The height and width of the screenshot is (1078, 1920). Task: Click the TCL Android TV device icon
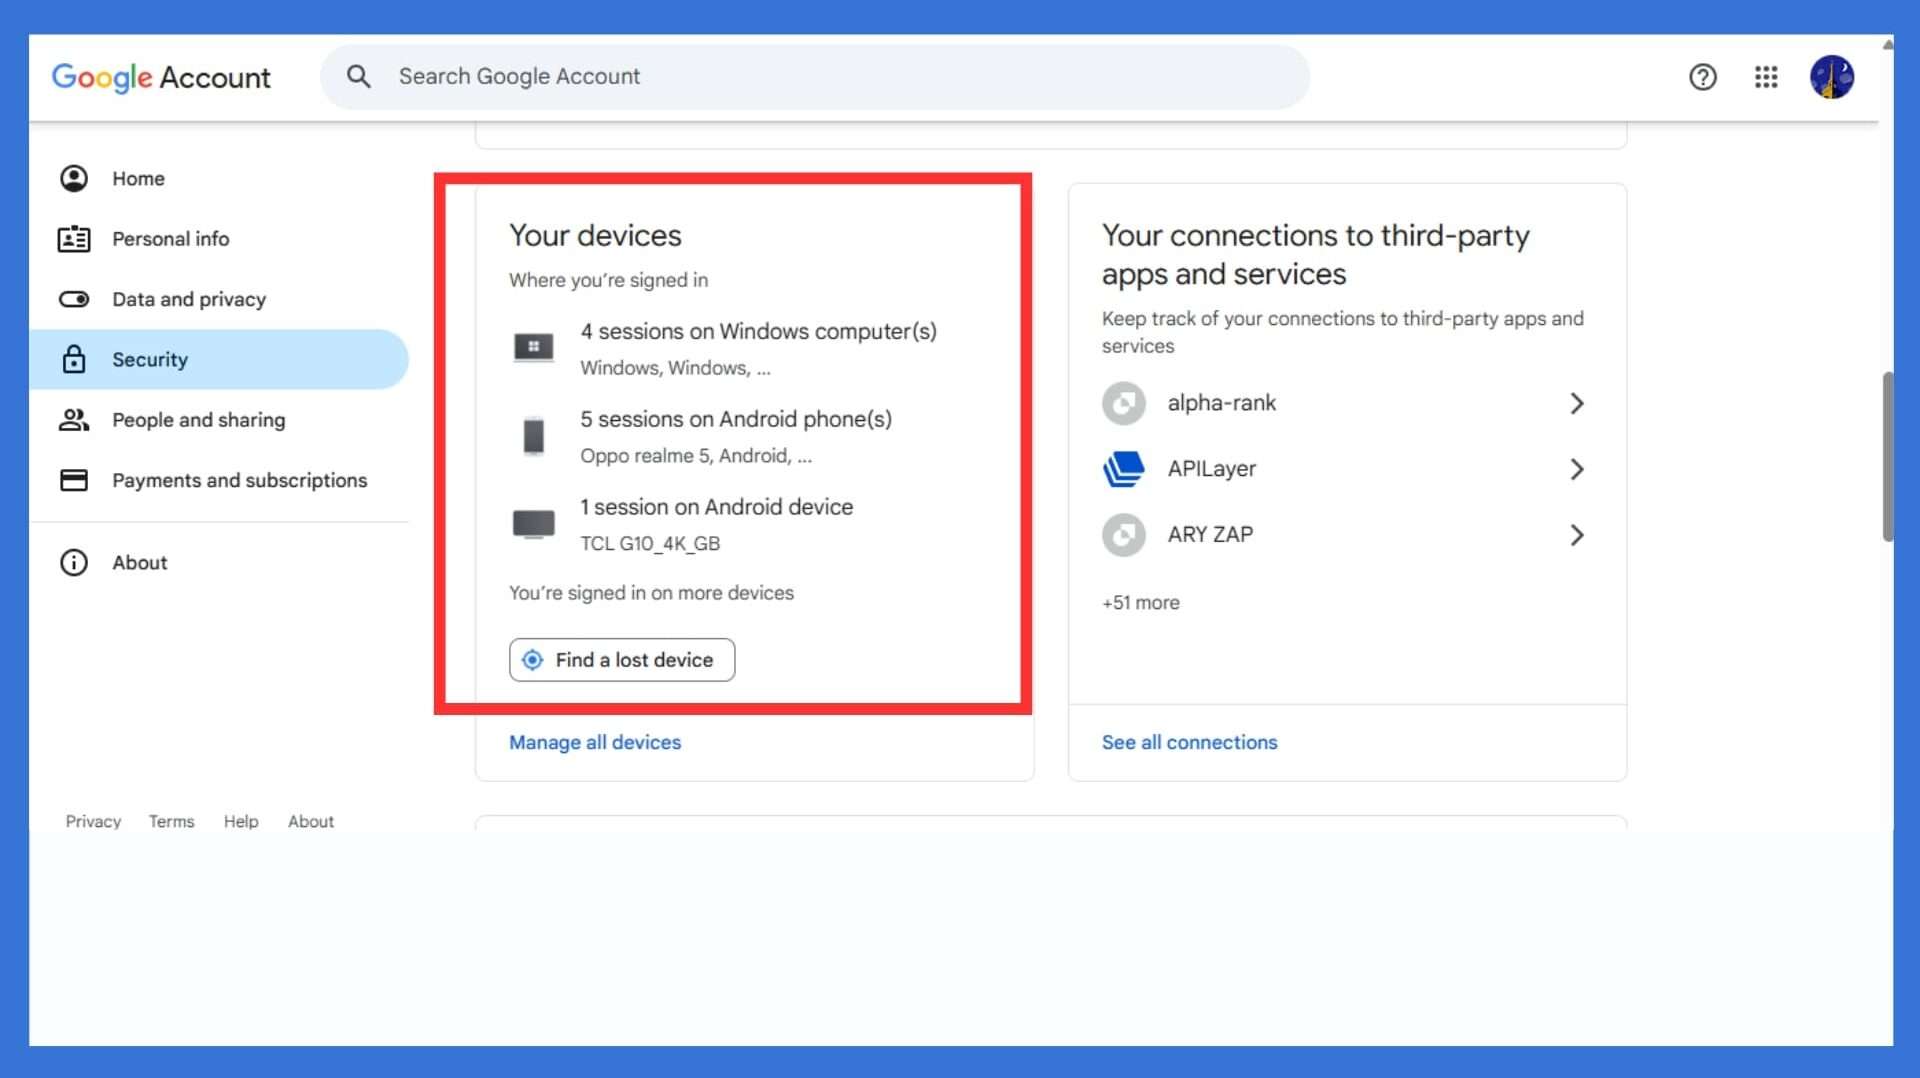(533, 524)
